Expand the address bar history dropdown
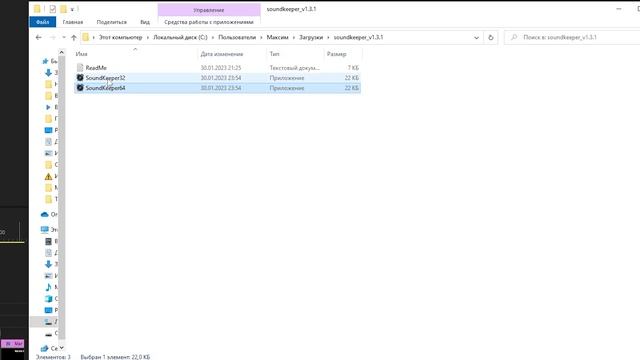The height and width of the screenshot is (360, 640). (476, 38)
